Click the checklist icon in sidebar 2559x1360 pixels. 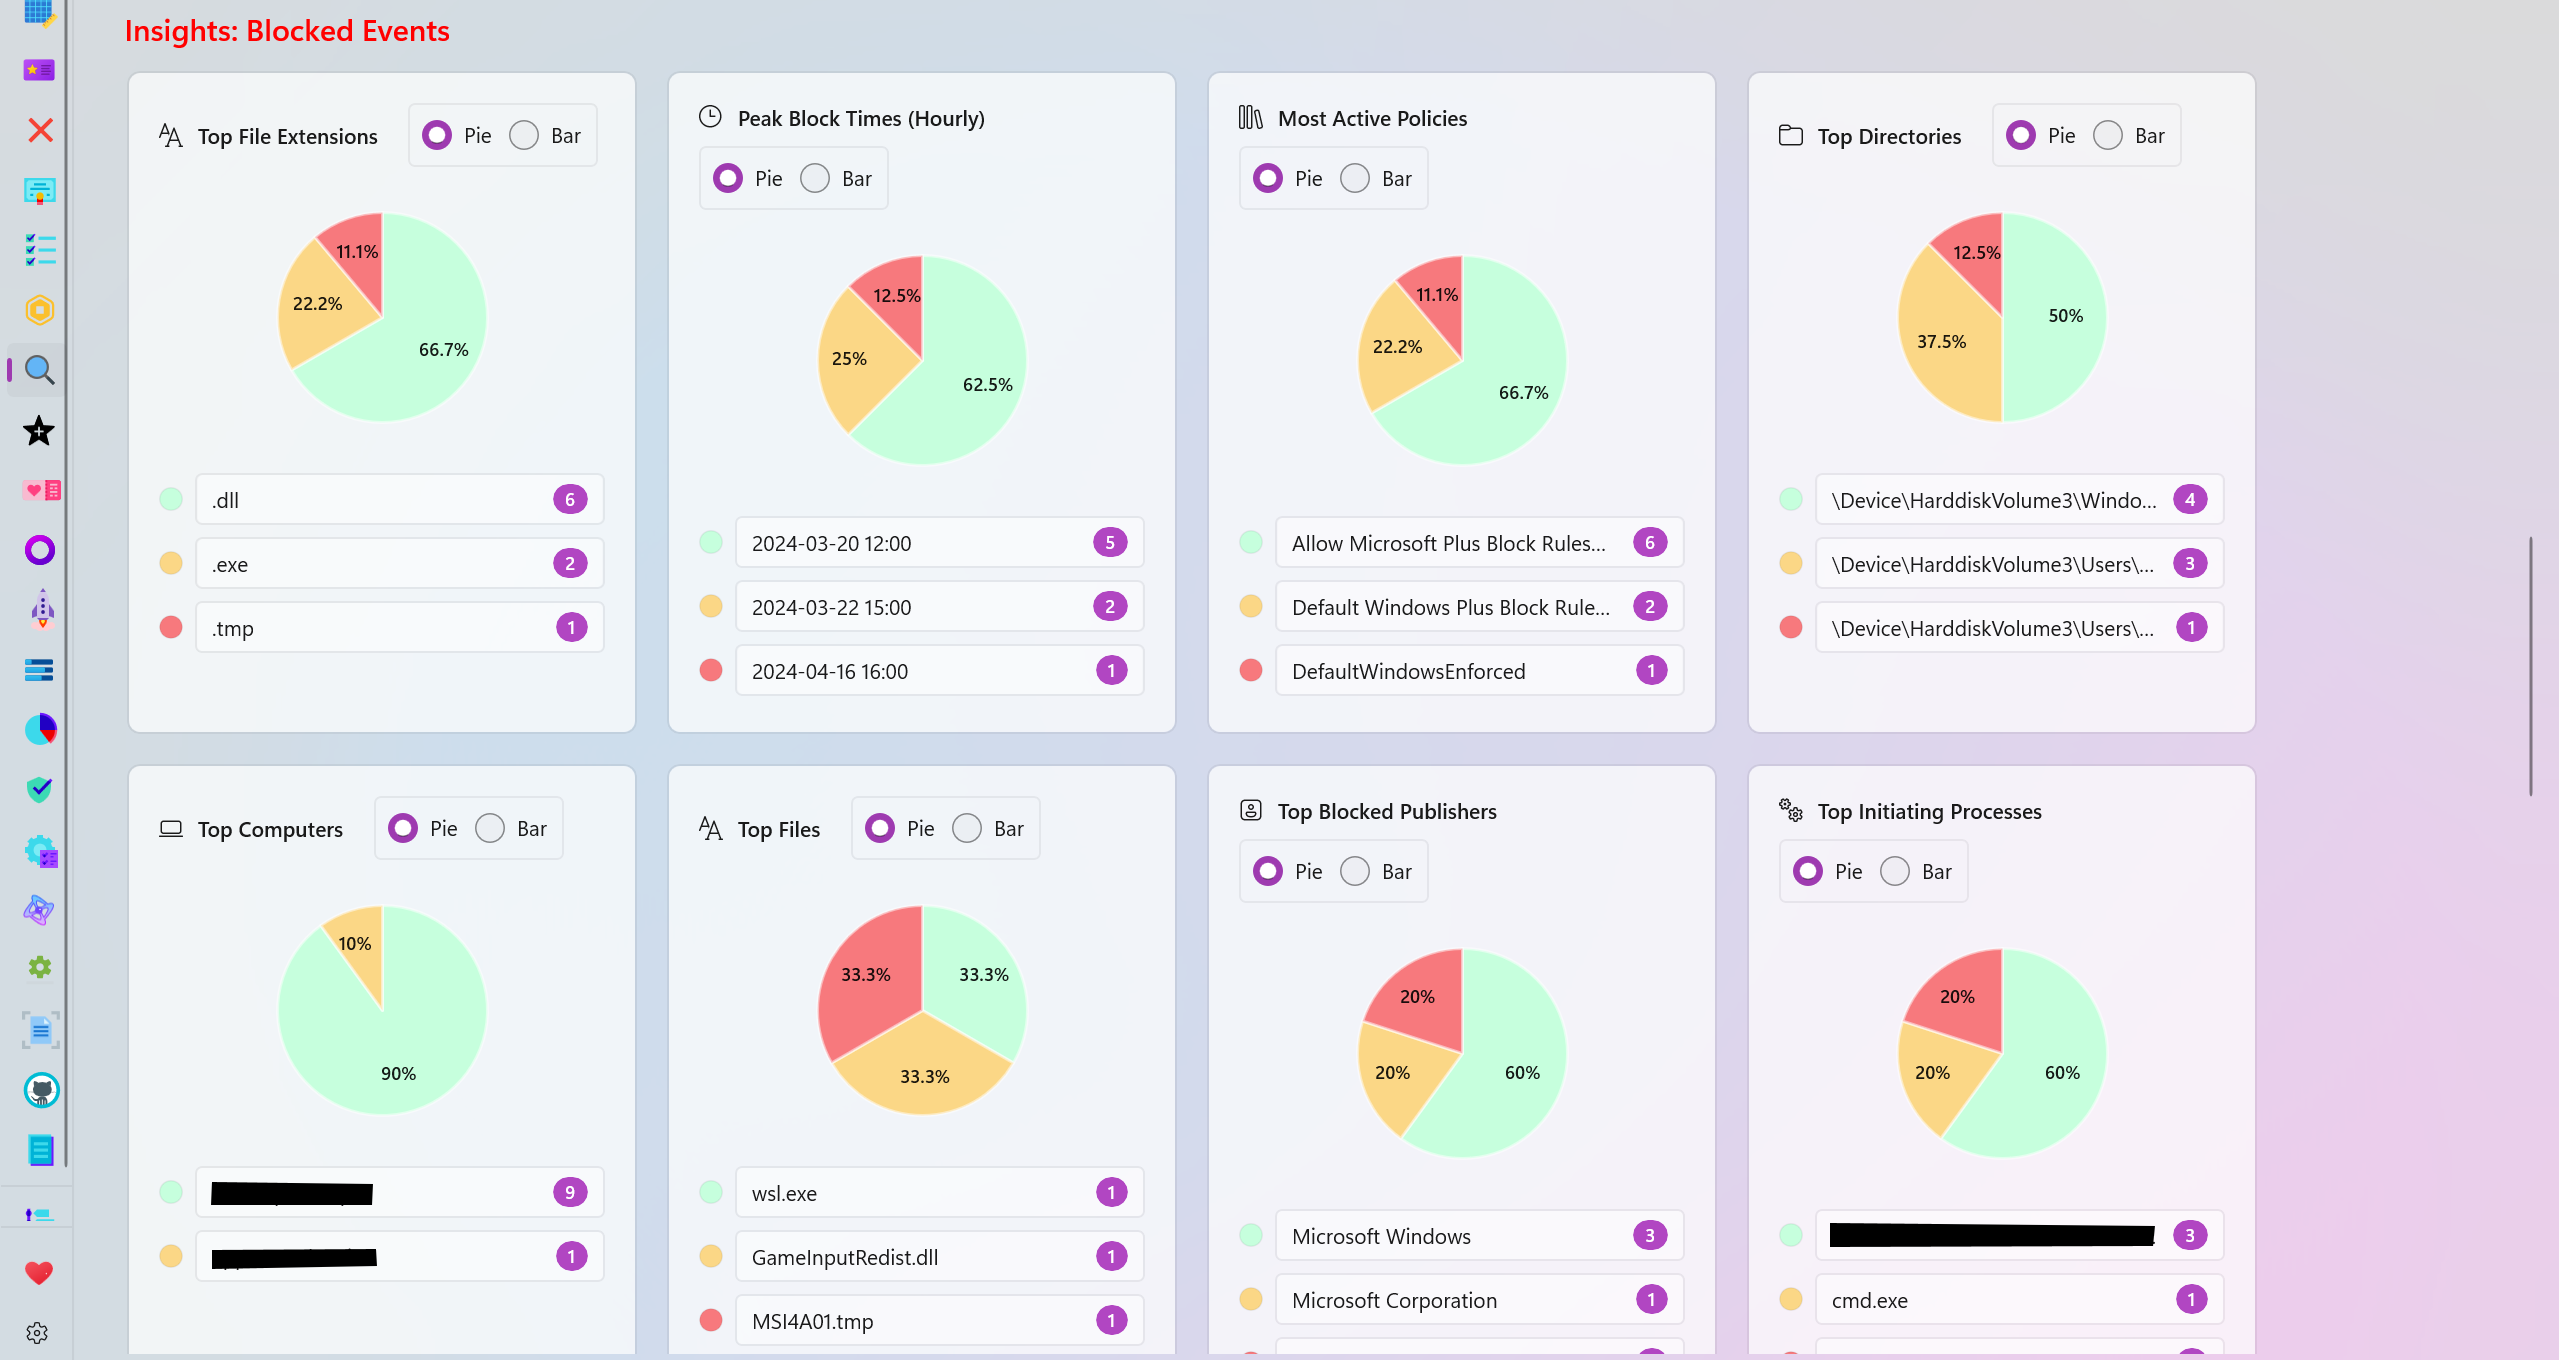click(x=40, y=250)
